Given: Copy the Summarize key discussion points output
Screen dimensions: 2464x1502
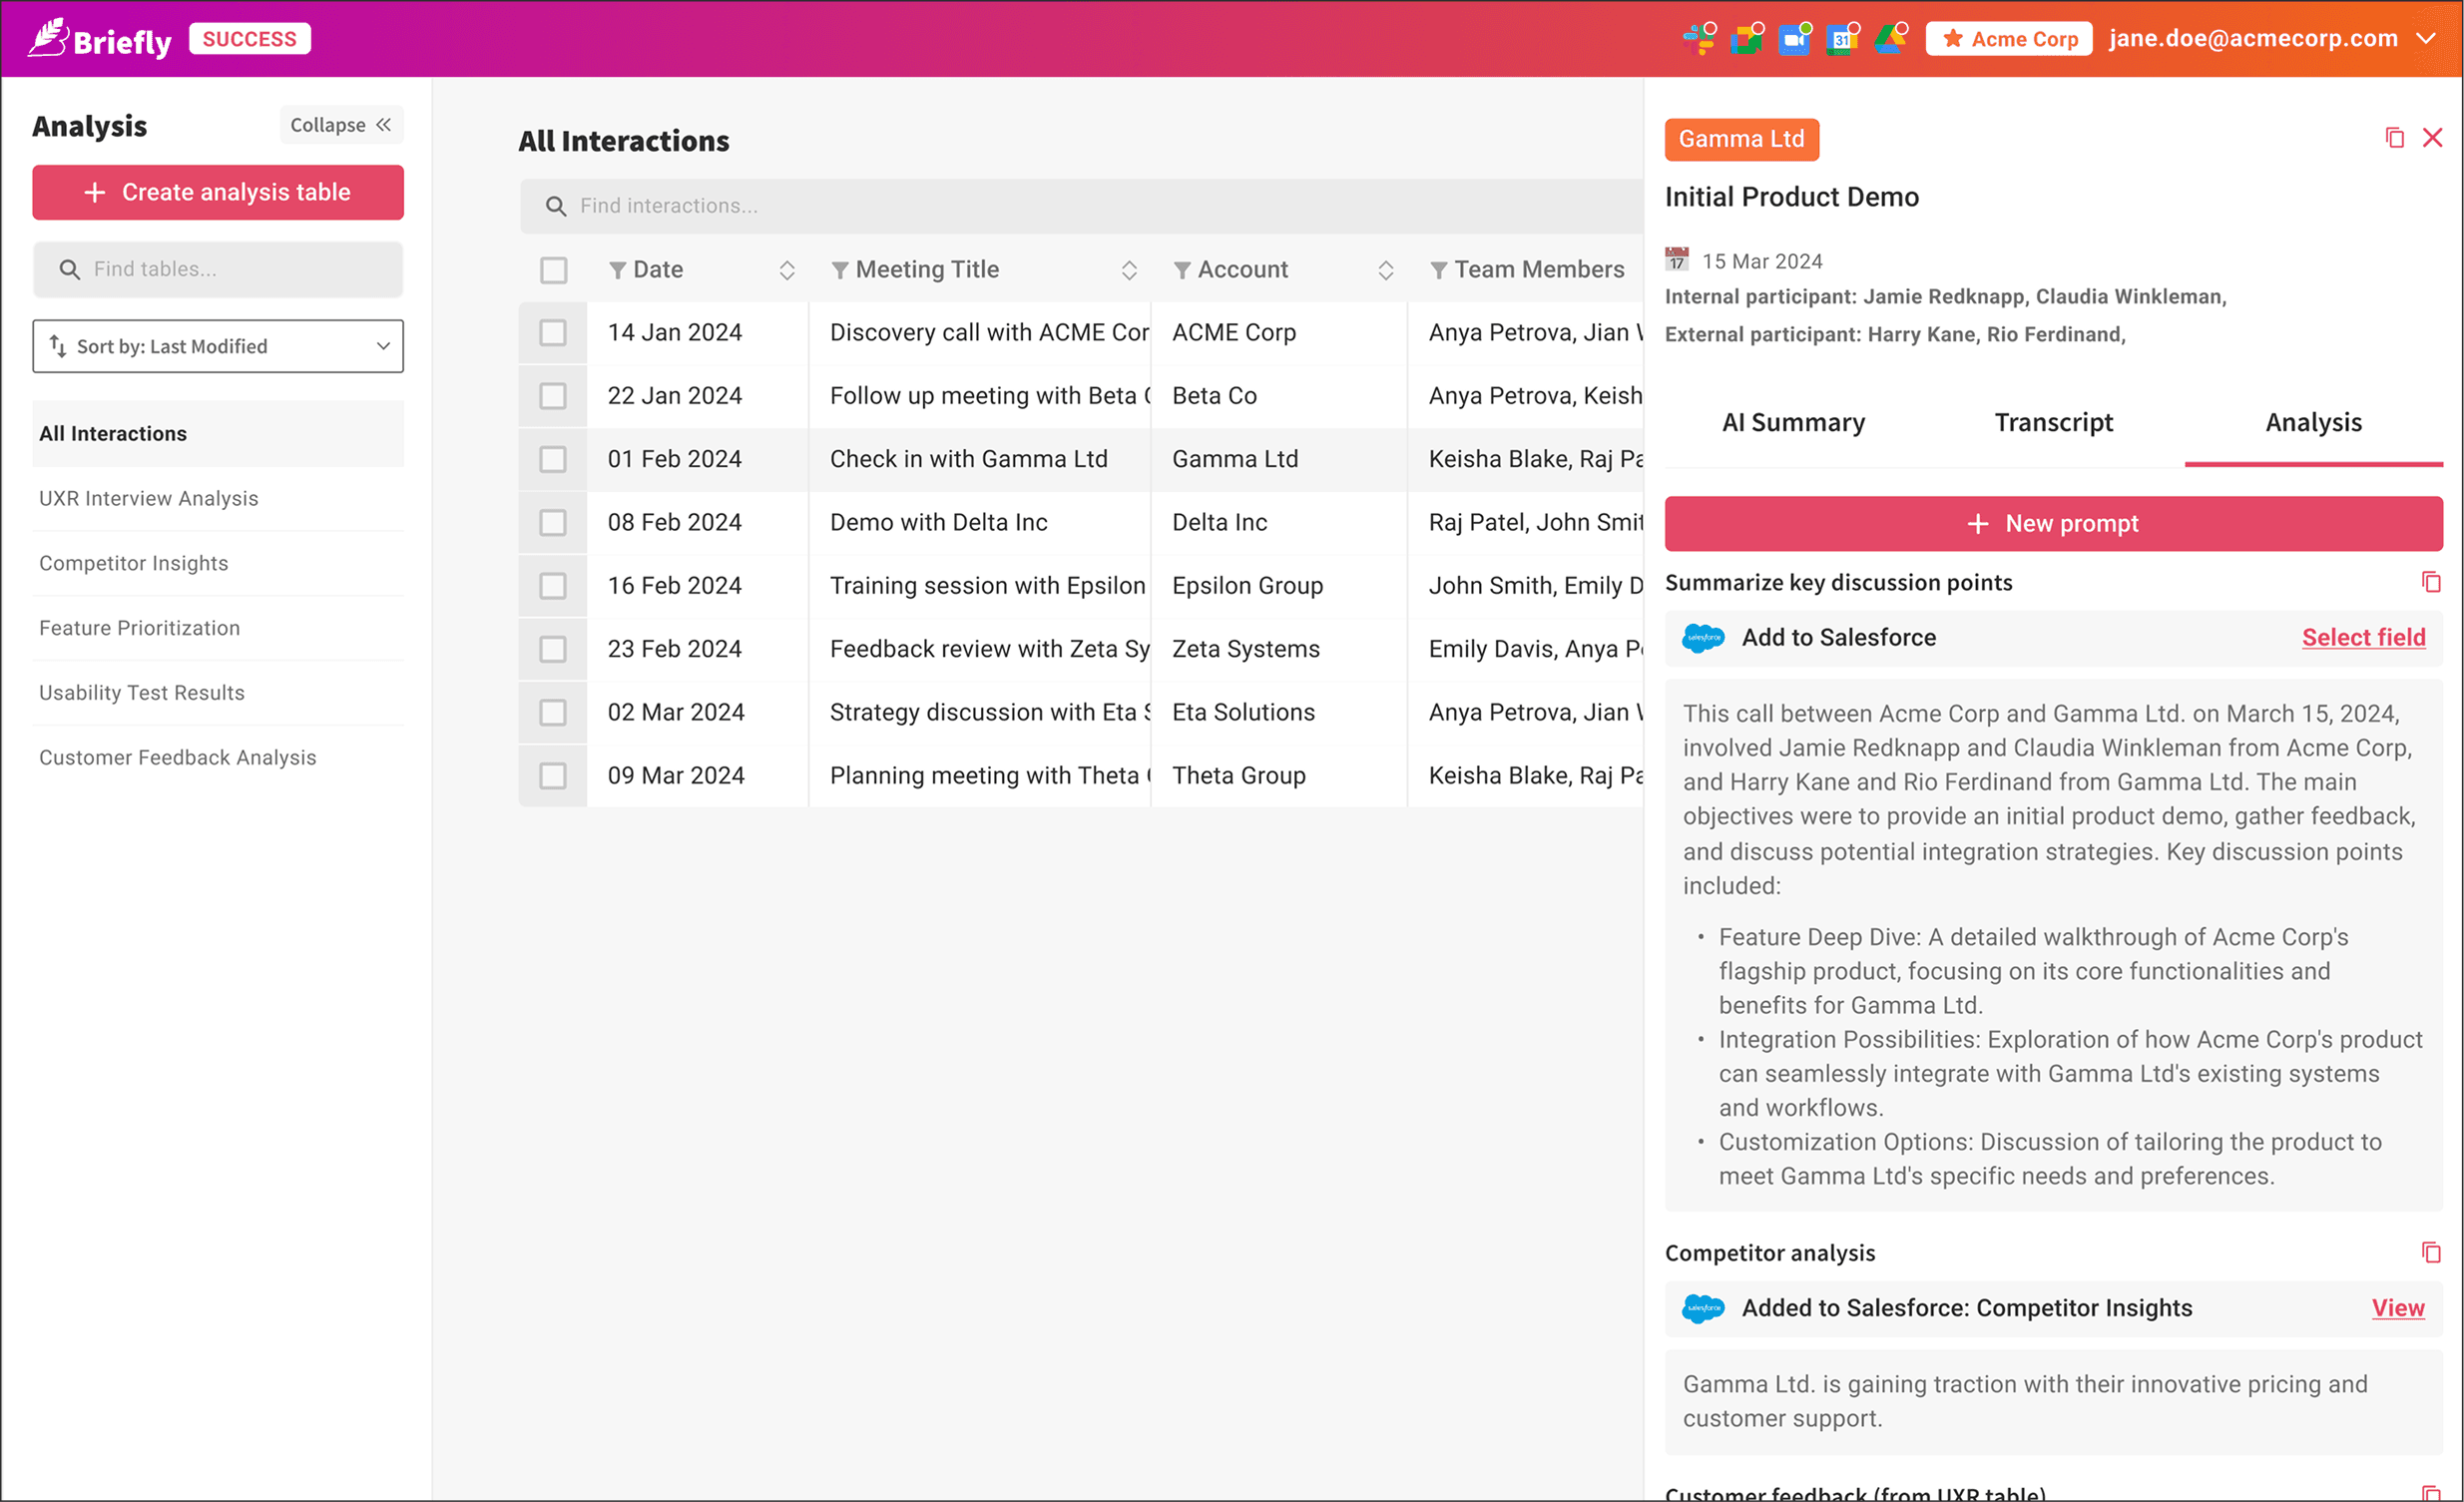Looking at the screenshot, I should coord(2431,582).
